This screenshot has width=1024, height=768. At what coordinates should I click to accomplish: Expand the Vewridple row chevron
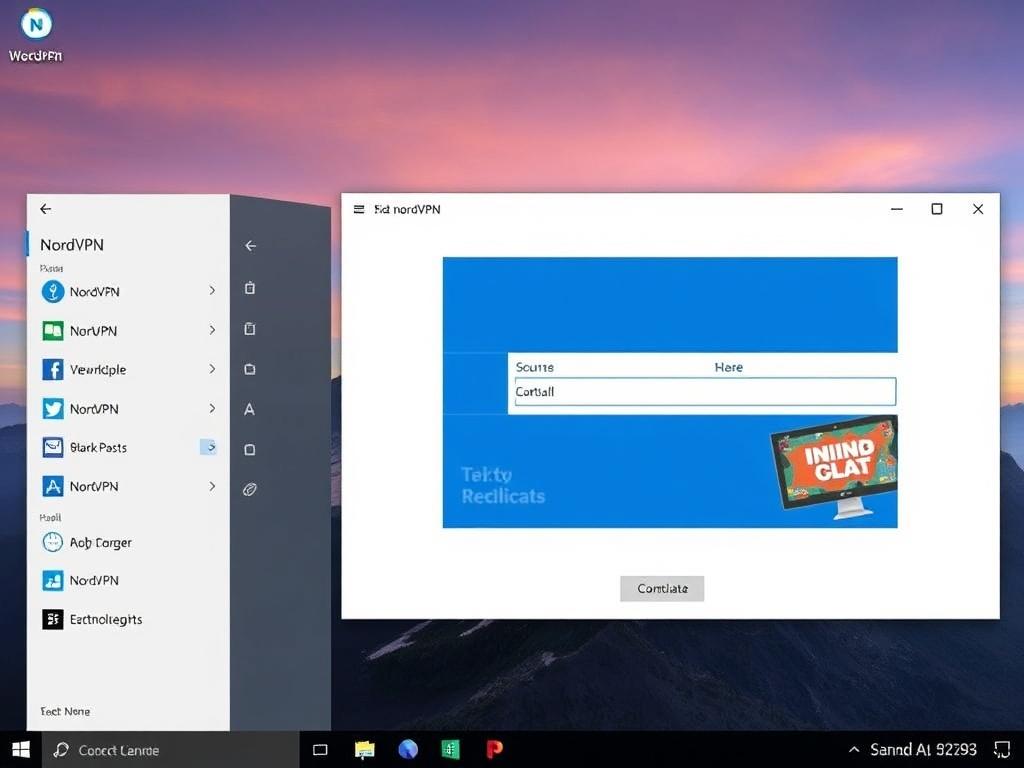pos(212,369)
